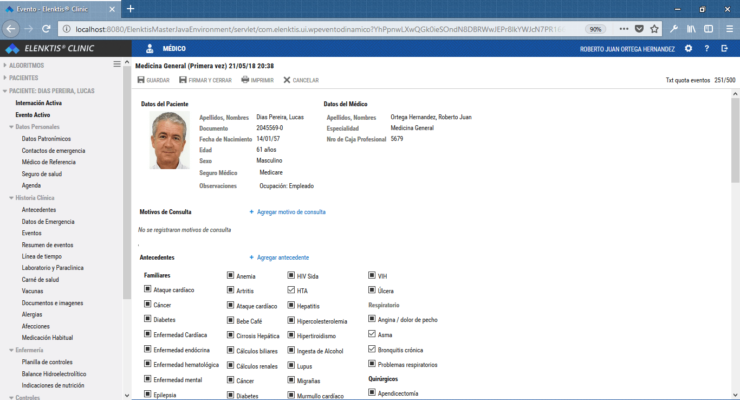Viewport: 740px width, 400px height.
Task: Open Línea de tiempo in sidebar
Action: tap(42, 256)
